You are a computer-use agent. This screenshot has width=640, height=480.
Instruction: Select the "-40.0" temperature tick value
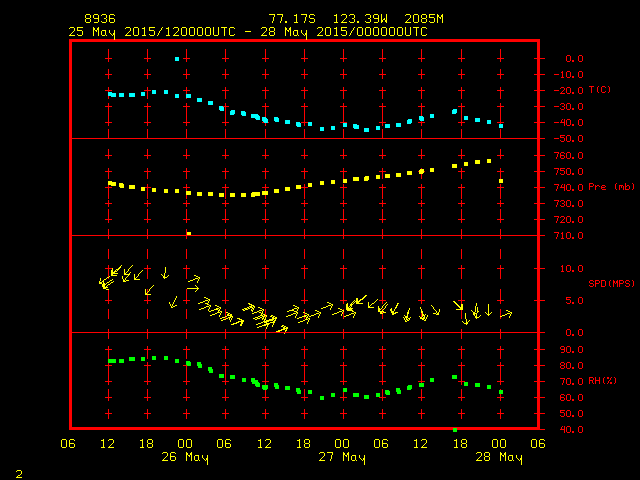point(569,122)
